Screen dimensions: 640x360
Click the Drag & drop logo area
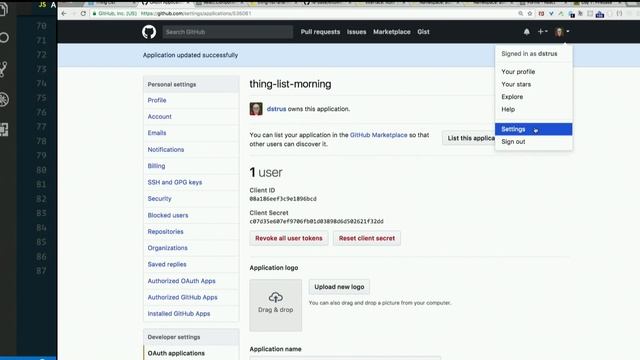point(276,305)
